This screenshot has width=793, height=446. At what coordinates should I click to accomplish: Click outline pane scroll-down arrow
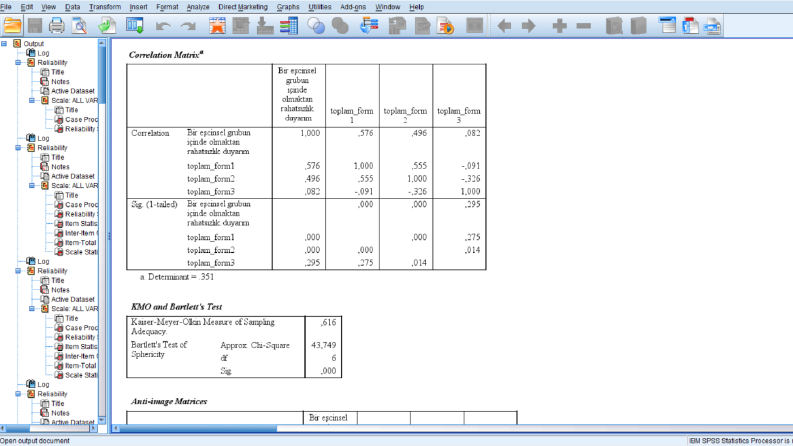102,420
